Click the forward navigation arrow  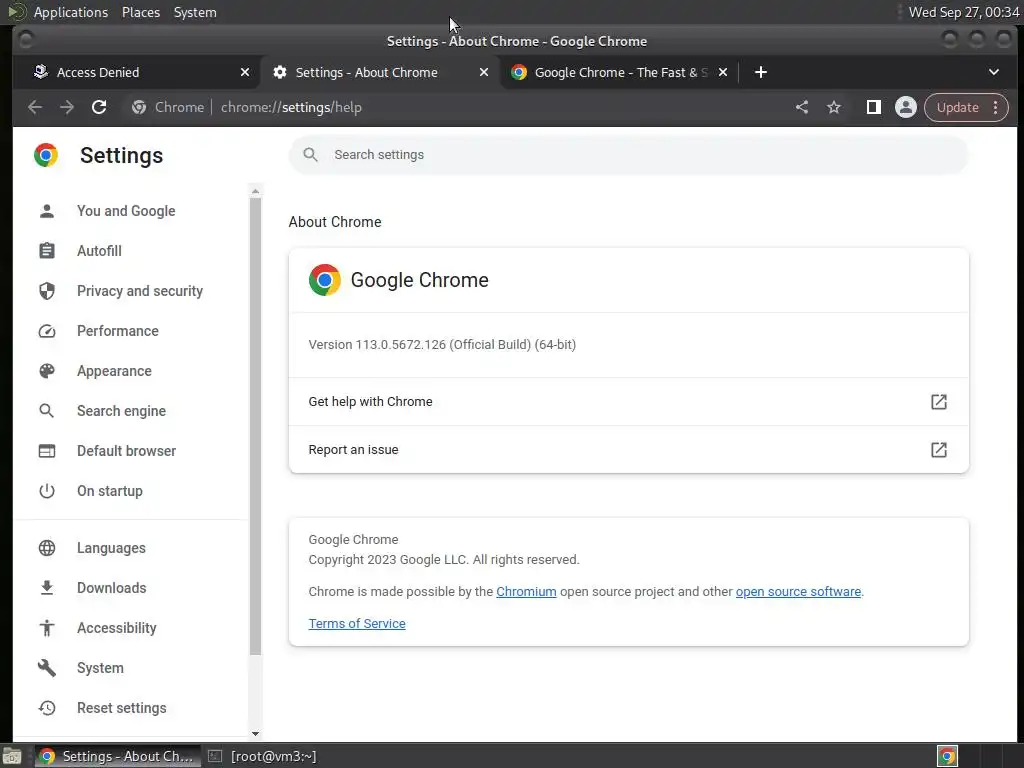tap(67, 107)
